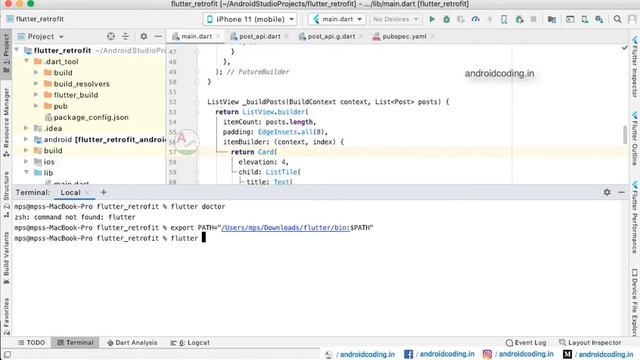Hide the Project panel with minus icon
This screenshot has width=640, height=360.
[x=158, y=36]
